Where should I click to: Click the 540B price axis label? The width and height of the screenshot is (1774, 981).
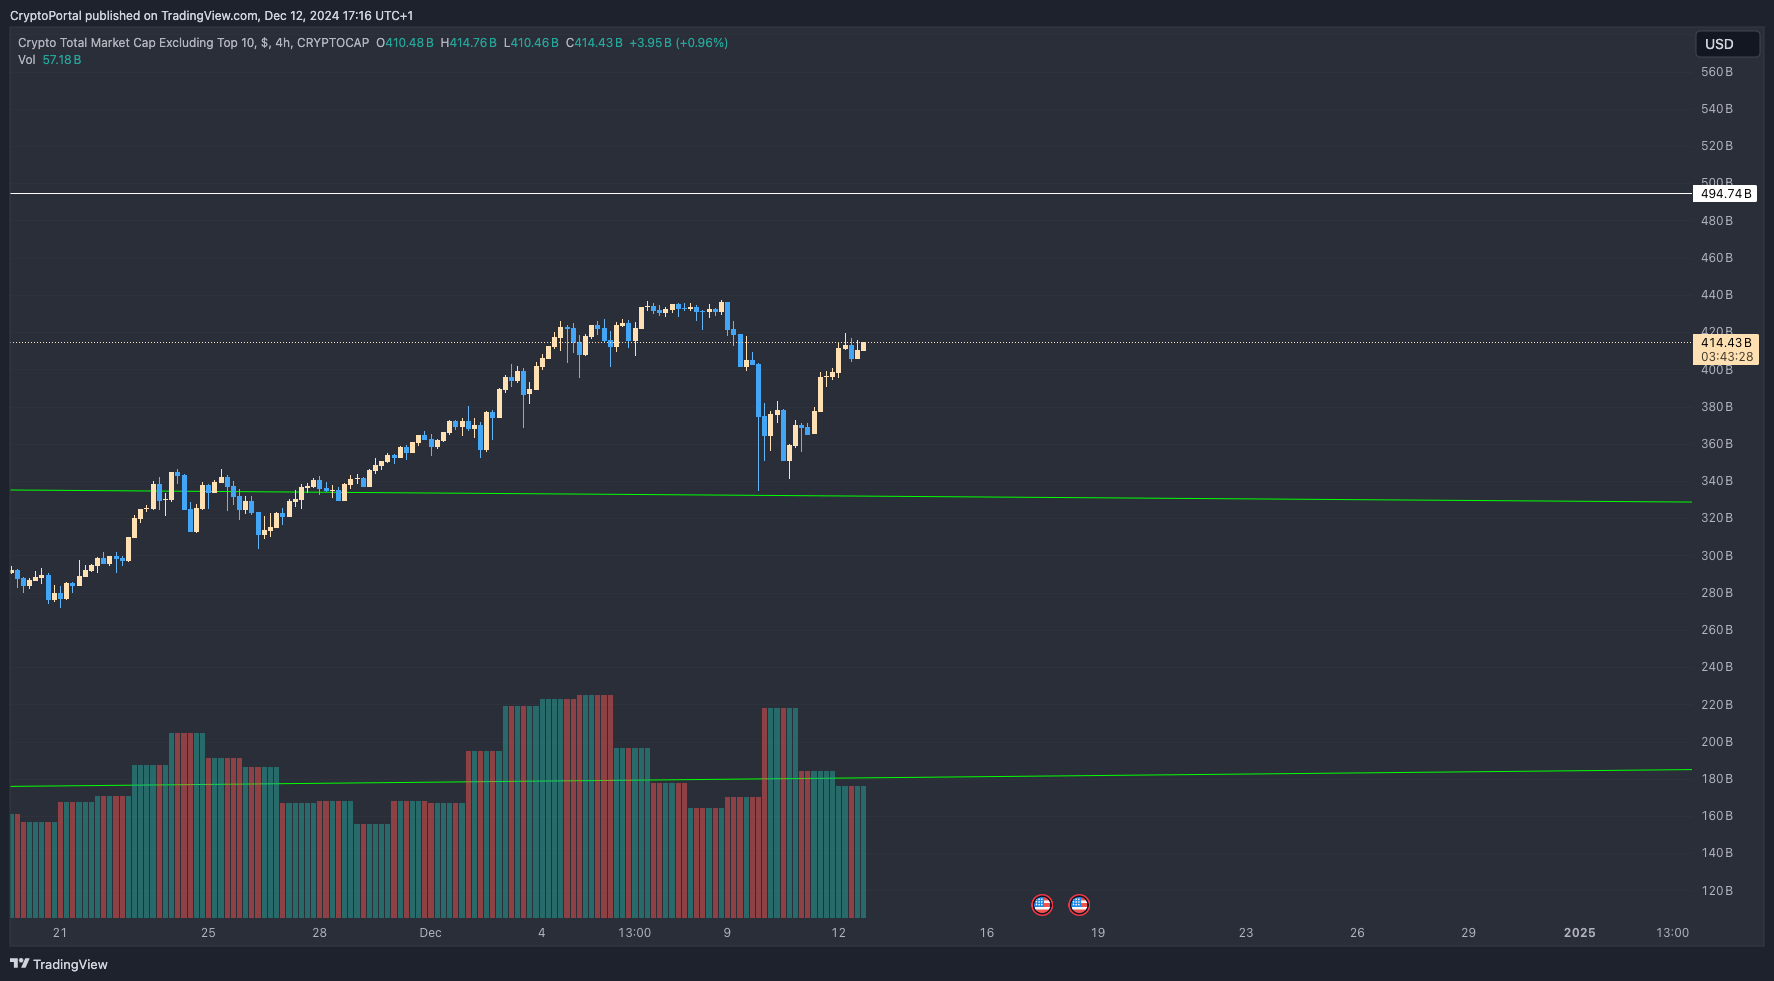[1717, 109]
